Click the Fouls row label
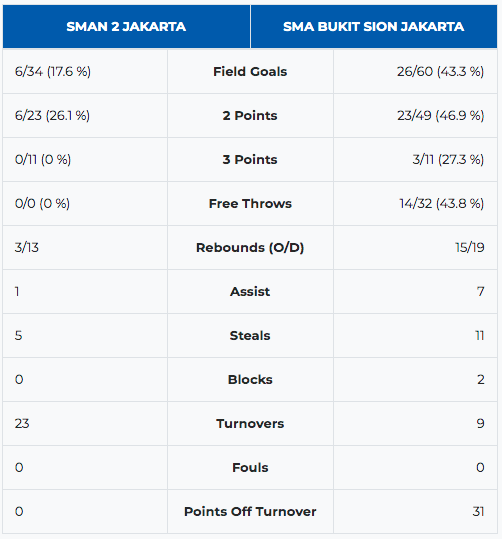The width and height of the screenshot is (502, 539). point(250,468)
